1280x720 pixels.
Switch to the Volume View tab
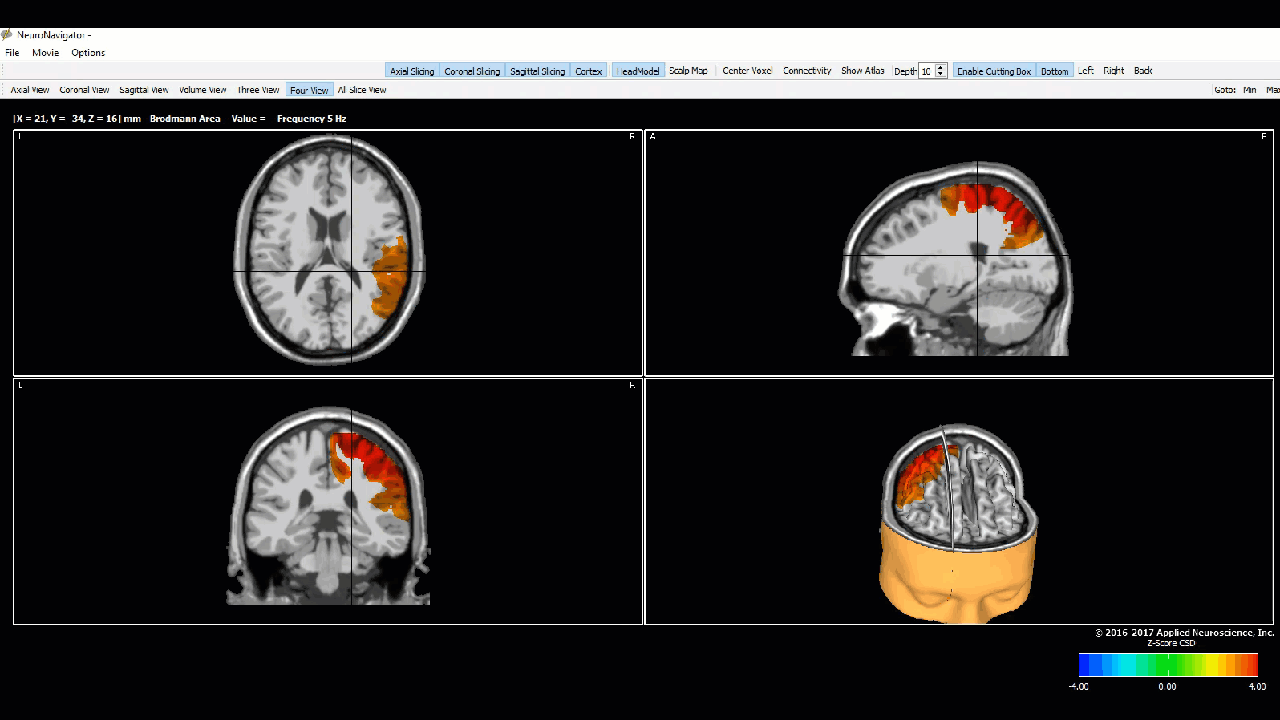point(203,90)
